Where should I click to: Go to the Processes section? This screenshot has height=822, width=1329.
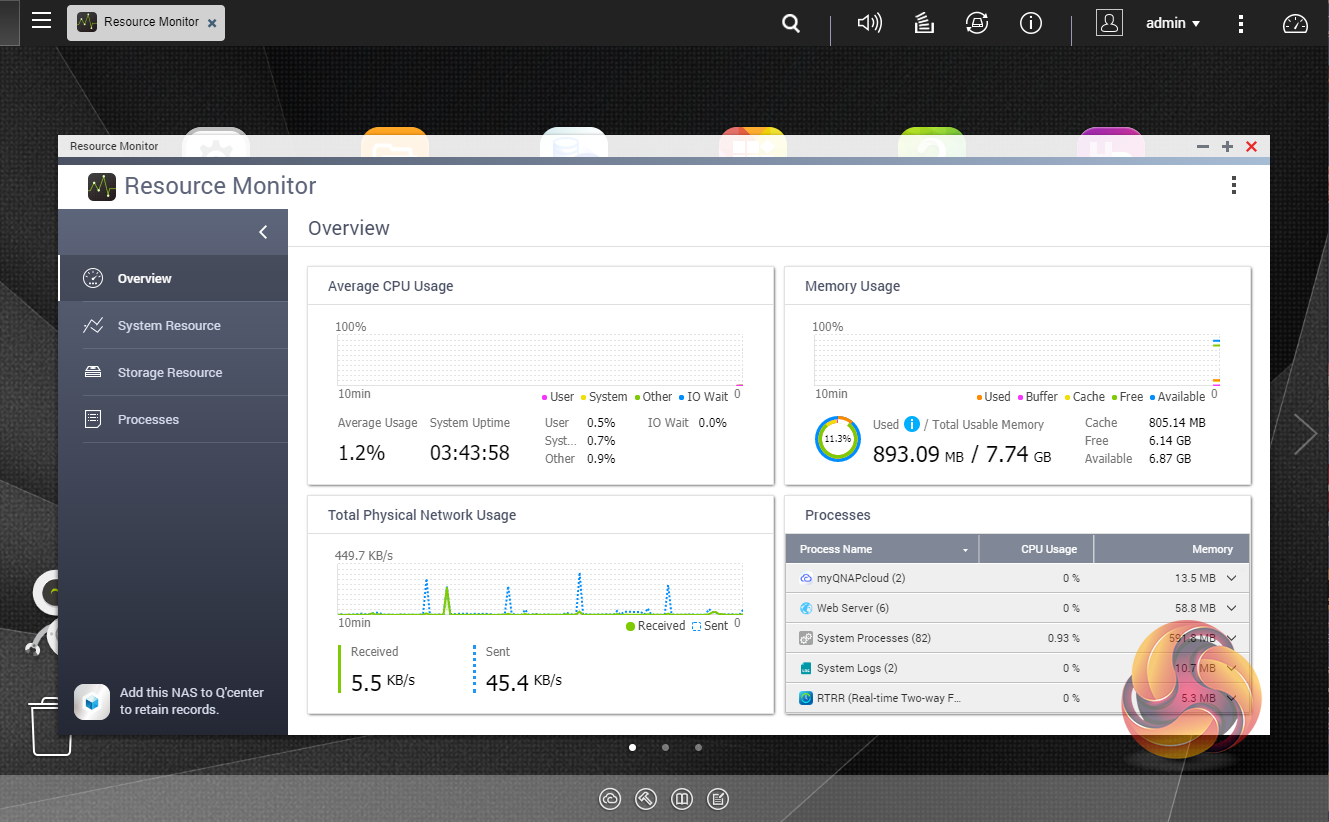(x=148, y=420)
